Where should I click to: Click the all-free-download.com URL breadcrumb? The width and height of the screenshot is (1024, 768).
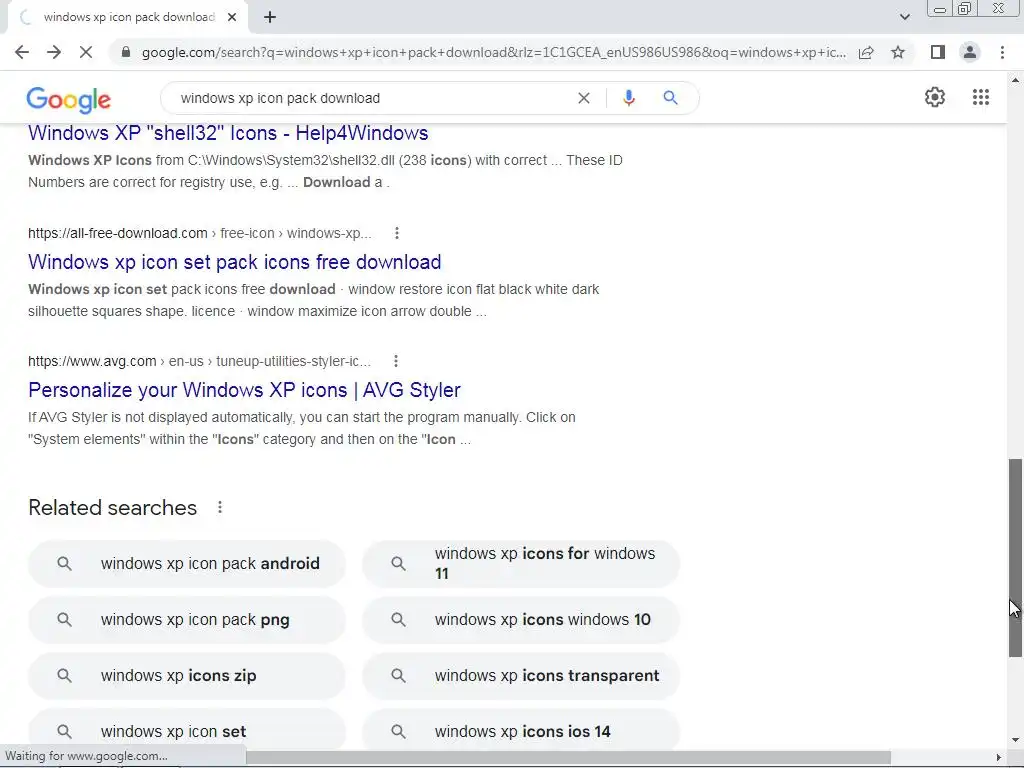(x=200, y=233)
